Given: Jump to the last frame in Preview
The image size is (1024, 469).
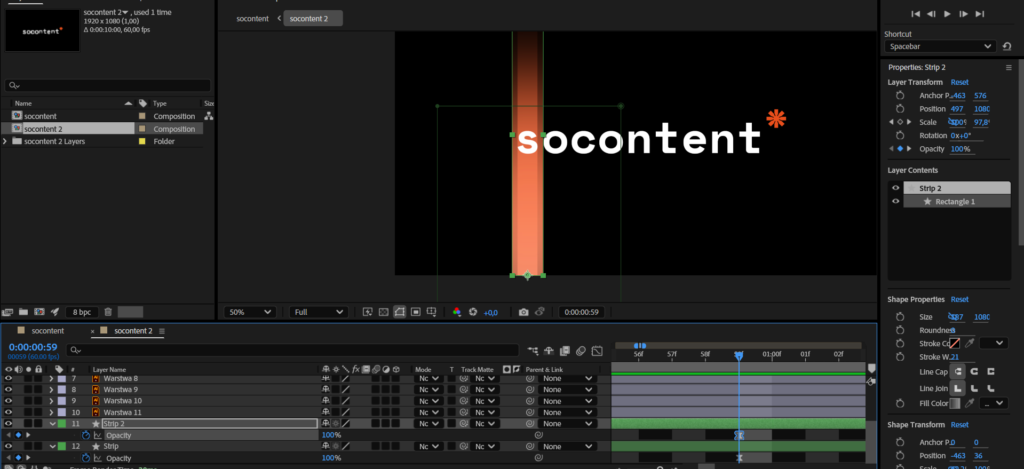Looking at the screenshot, I should click(x=980, y=14).
